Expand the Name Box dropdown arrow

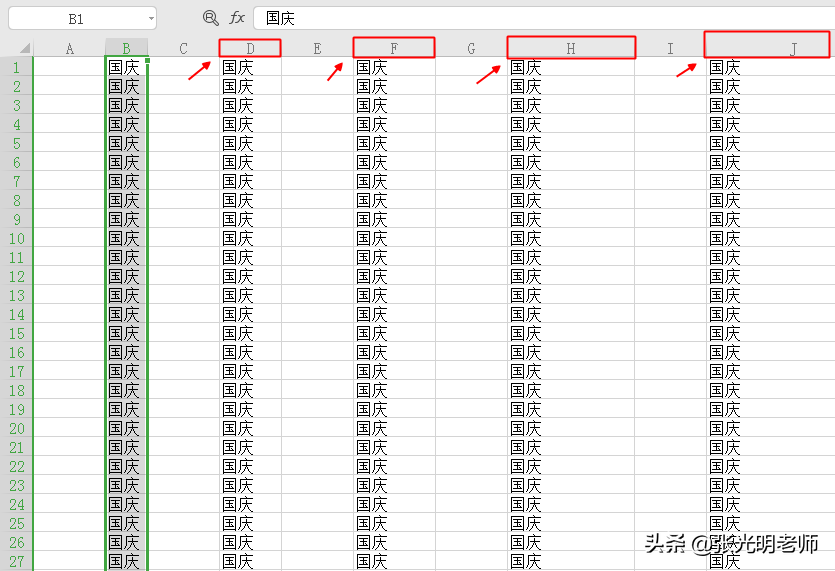point(151,19)
